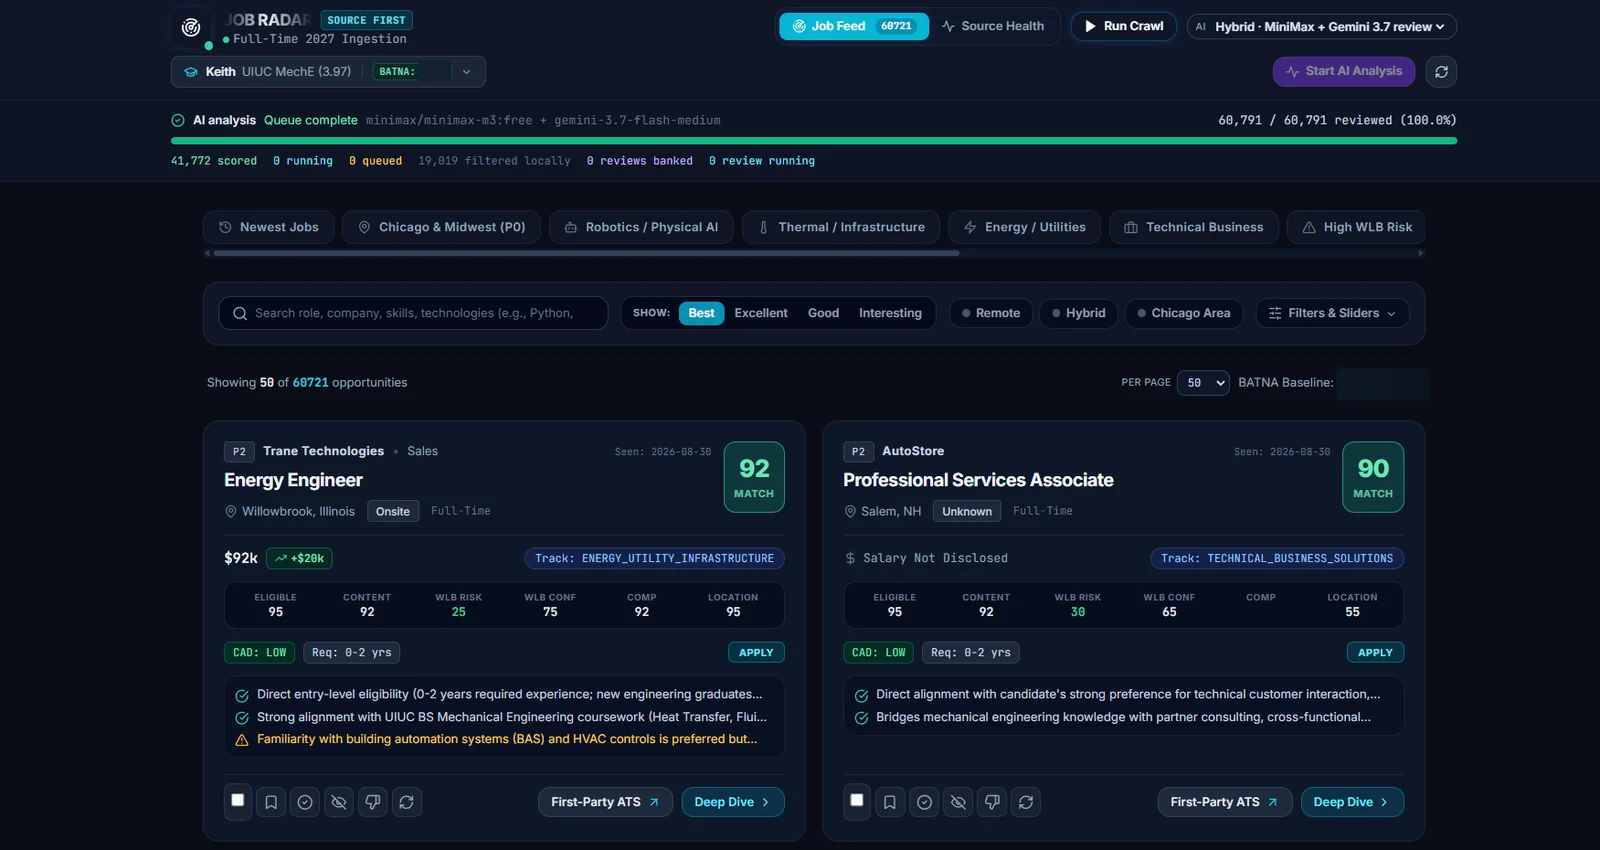Open First-Party ATS for Energy Engineer
1600x850 pixels.
(x=605, y=802)
